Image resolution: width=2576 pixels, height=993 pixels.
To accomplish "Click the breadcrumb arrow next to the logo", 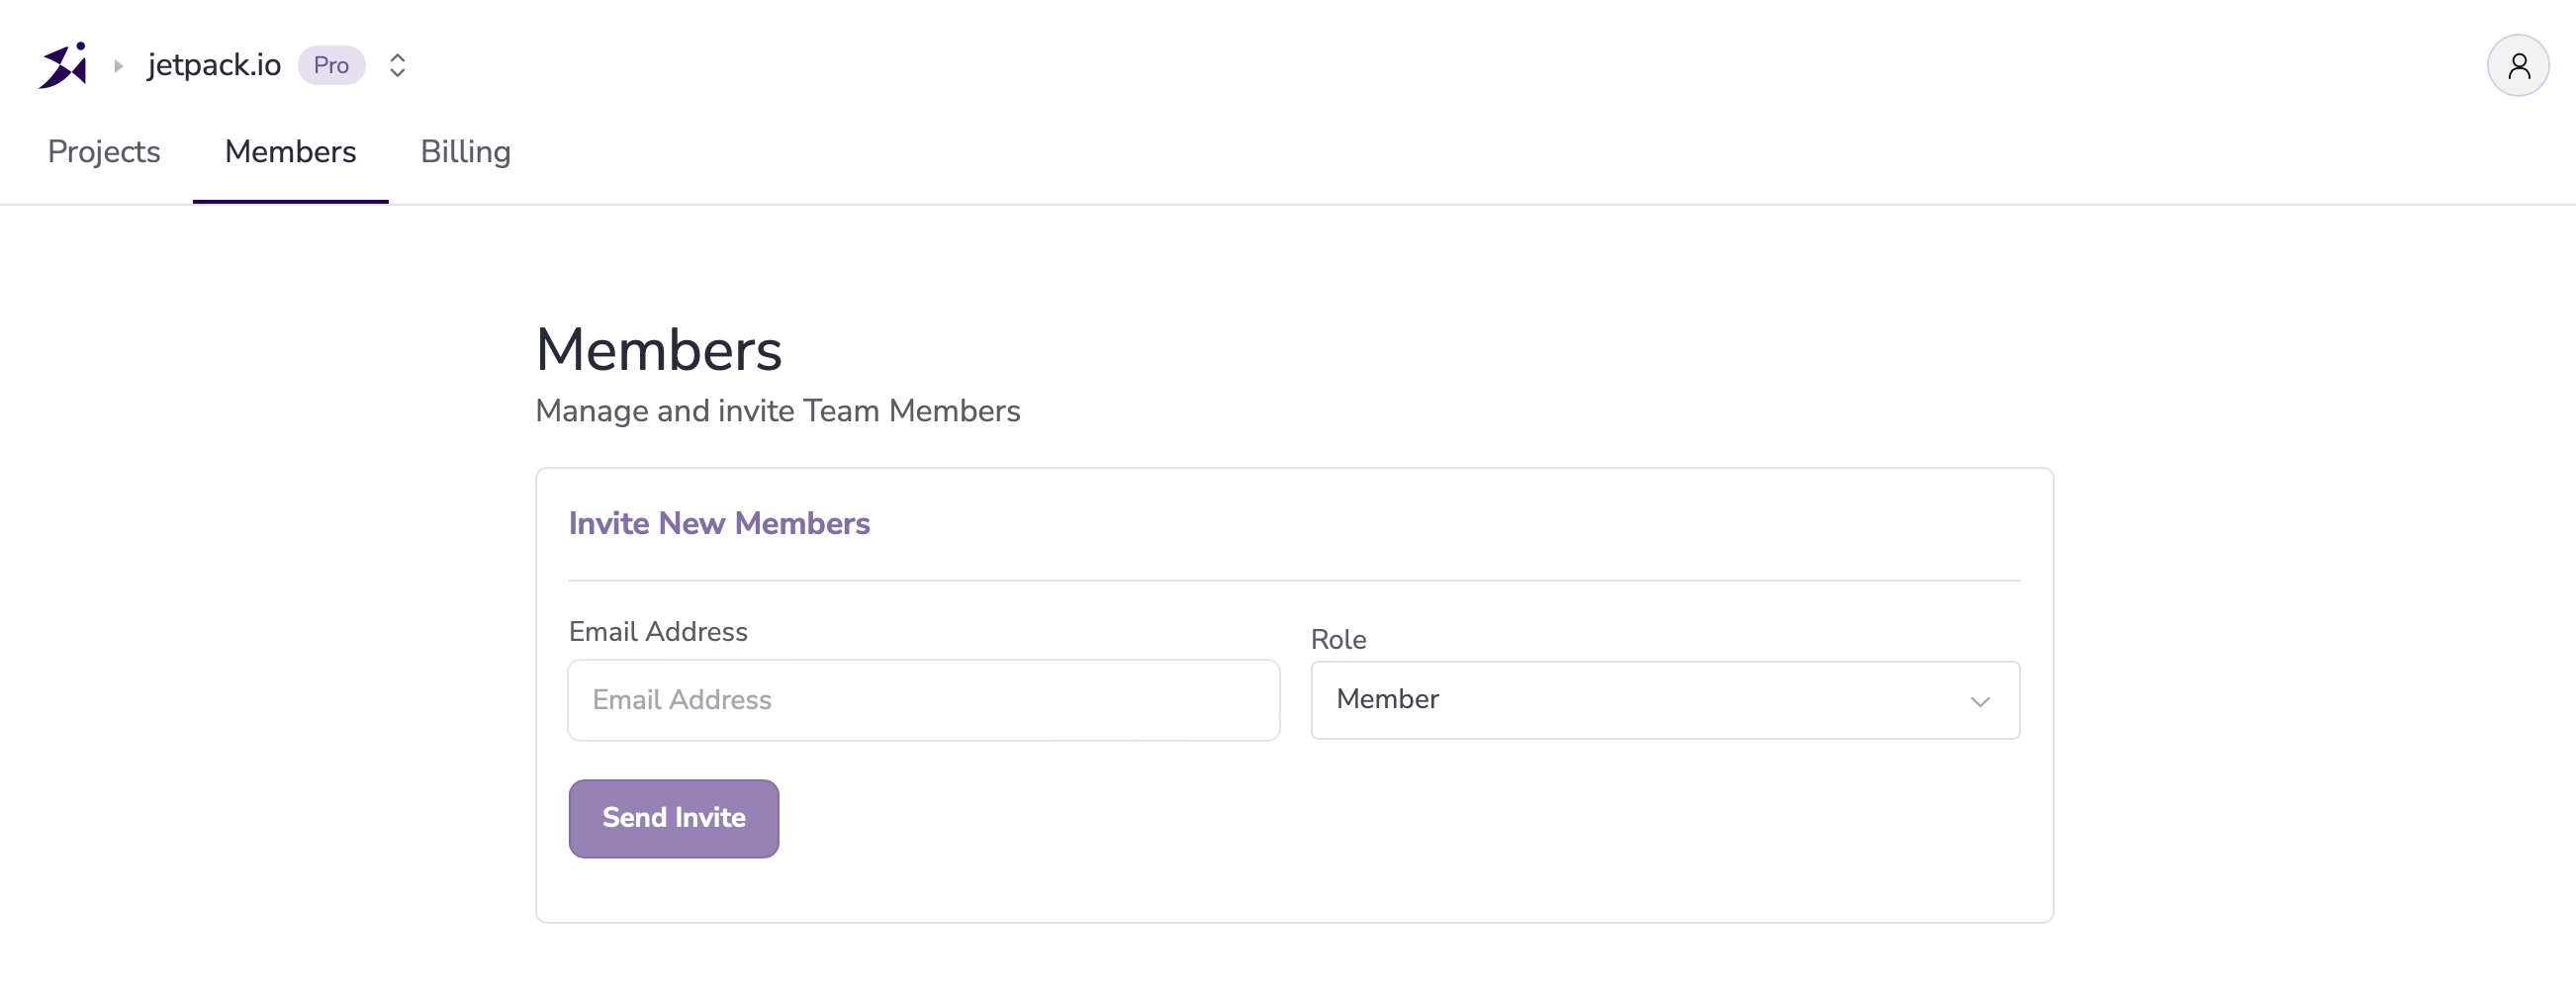I will 119,65.
